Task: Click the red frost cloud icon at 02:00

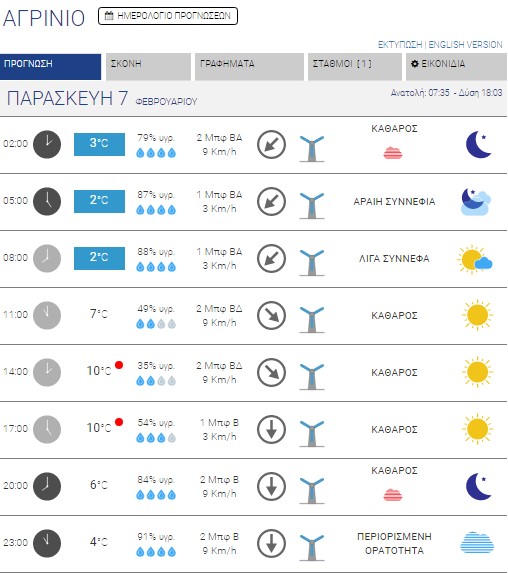Action: pos(393,153)
